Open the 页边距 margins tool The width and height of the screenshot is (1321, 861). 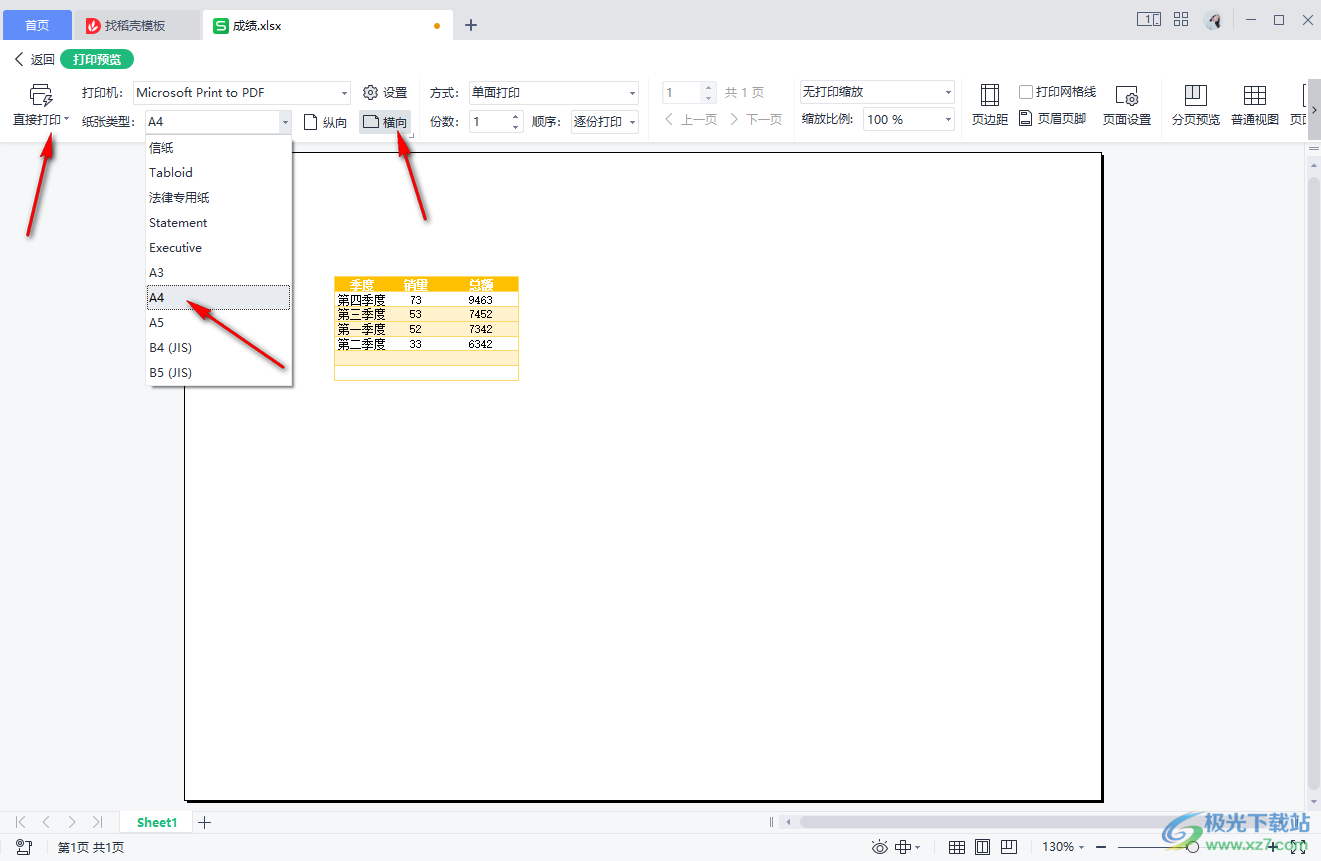tap(990, 105)
